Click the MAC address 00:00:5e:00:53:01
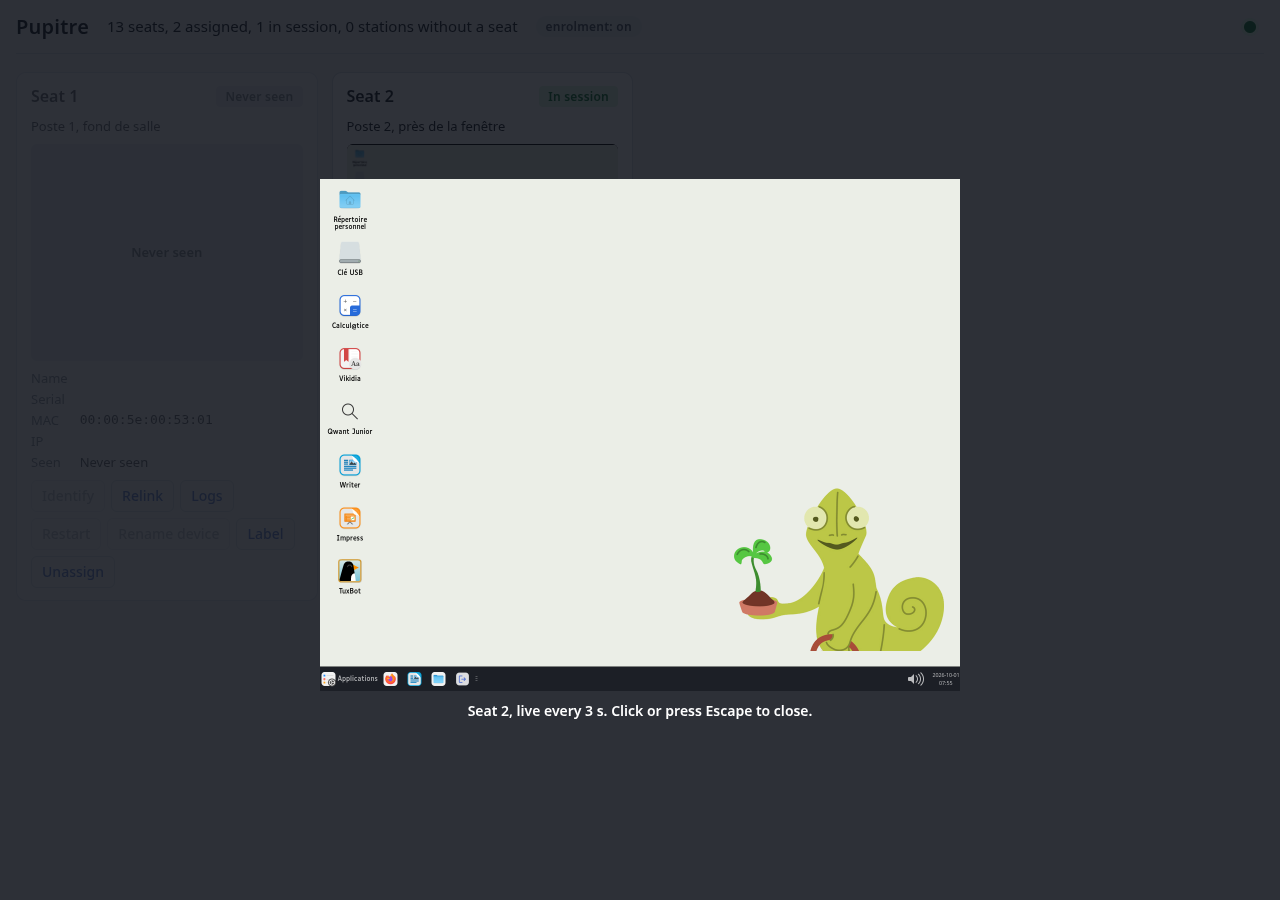 (146, 420)
